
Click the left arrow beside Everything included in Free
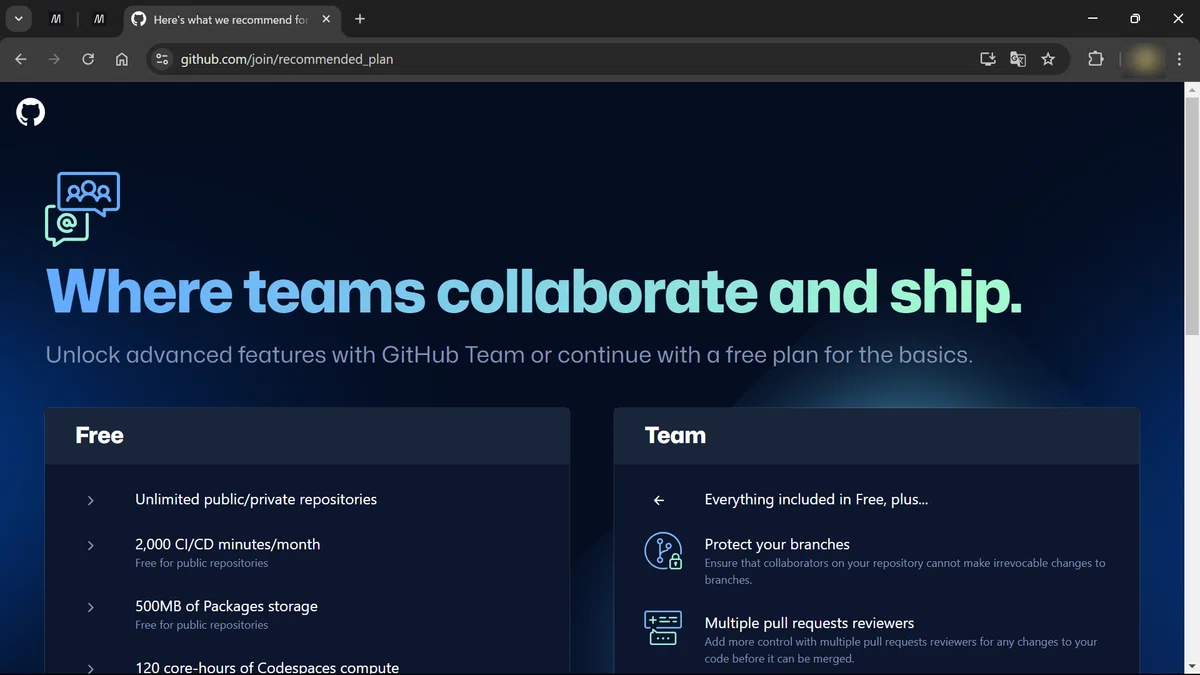click(659, 500)
